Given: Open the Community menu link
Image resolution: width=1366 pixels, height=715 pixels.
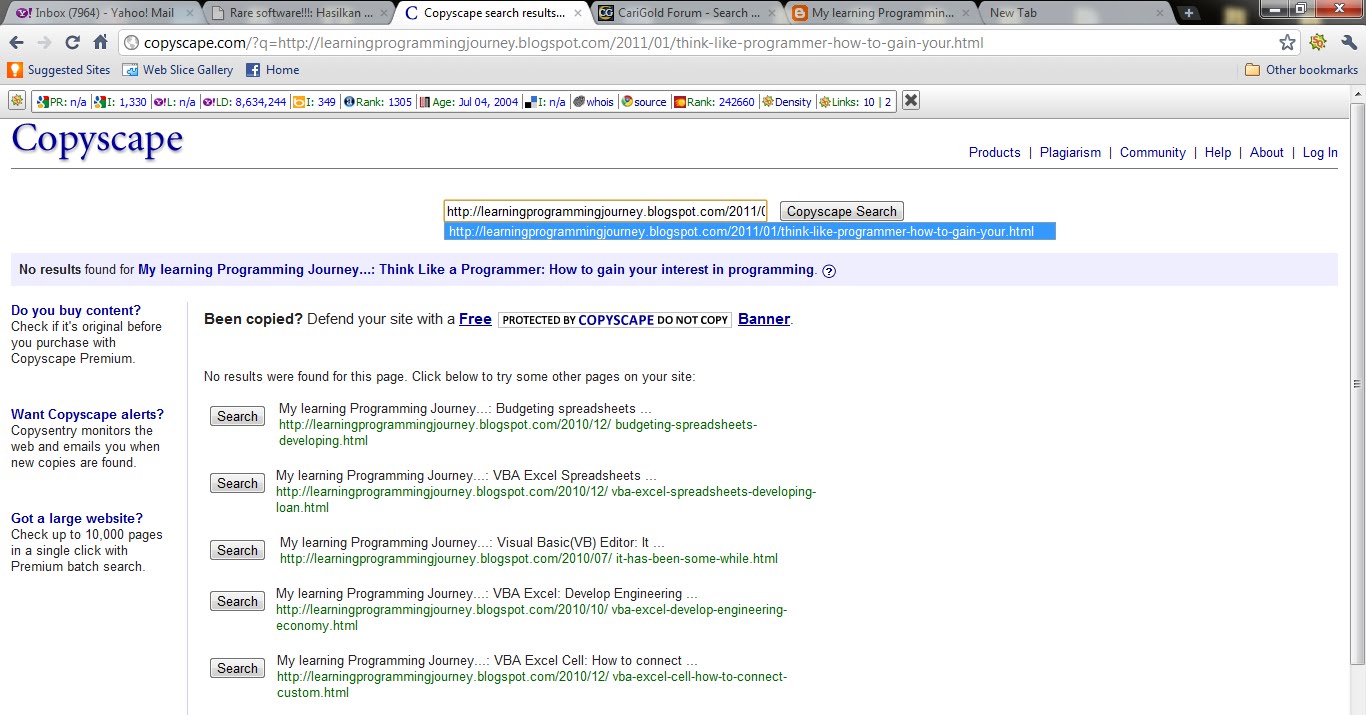Looking at the screenshot, I should tap(1153, 152).
